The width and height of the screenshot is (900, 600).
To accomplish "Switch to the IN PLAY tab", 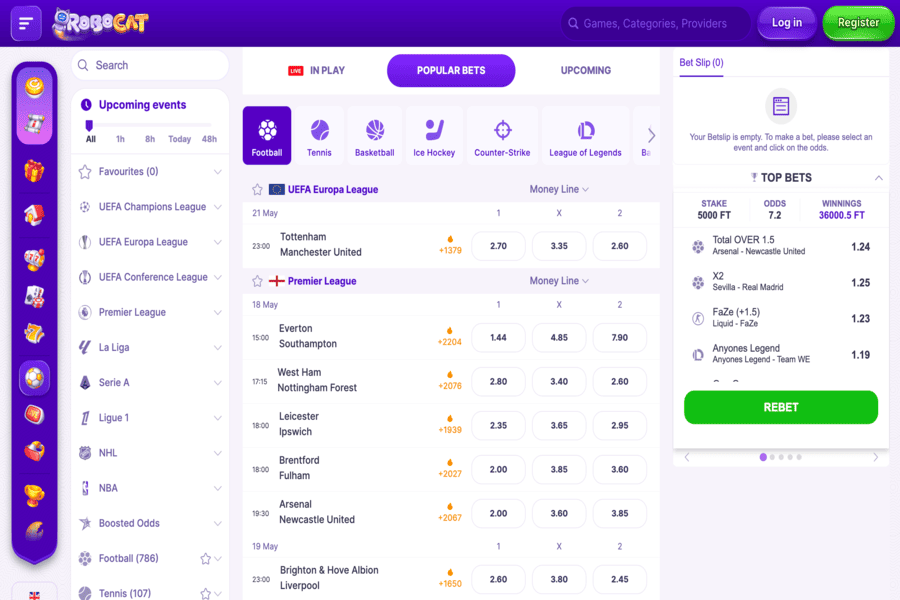I will tap(317, 71).
